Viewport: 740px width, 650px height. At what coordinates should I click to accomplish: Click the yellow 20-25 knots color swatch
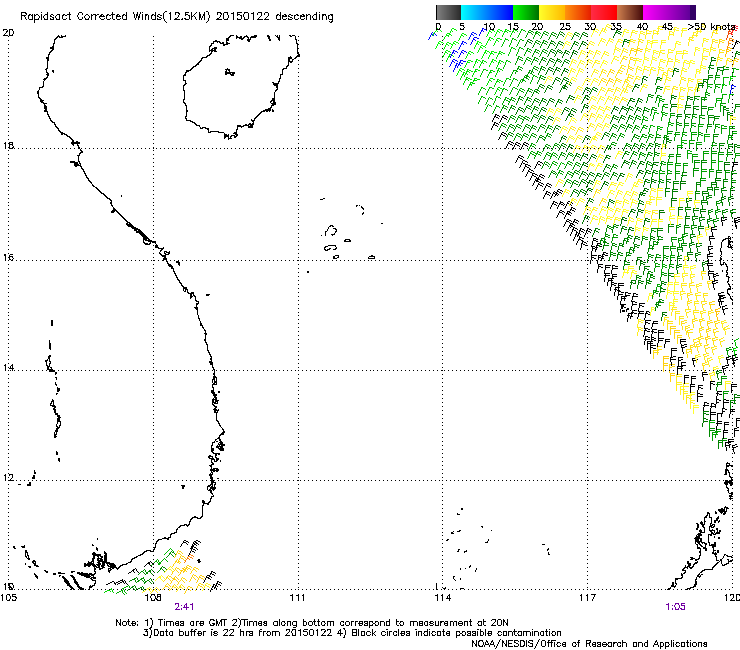[552, 12]
